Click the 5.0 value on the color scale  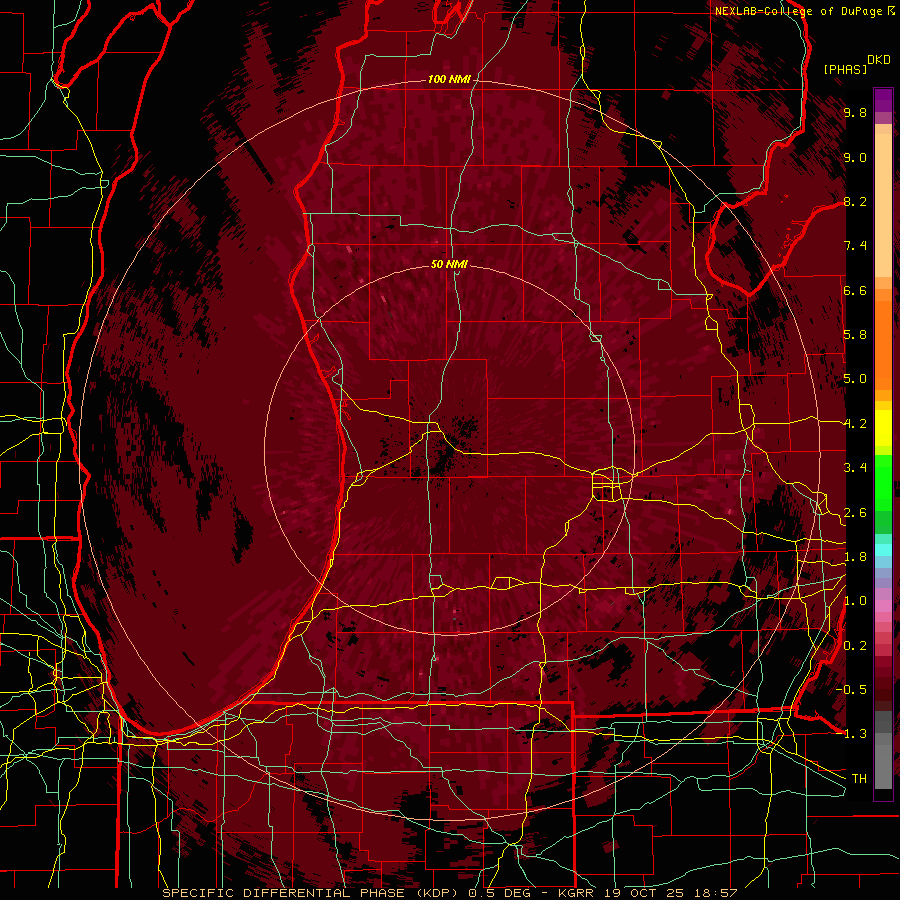(855, 379)
